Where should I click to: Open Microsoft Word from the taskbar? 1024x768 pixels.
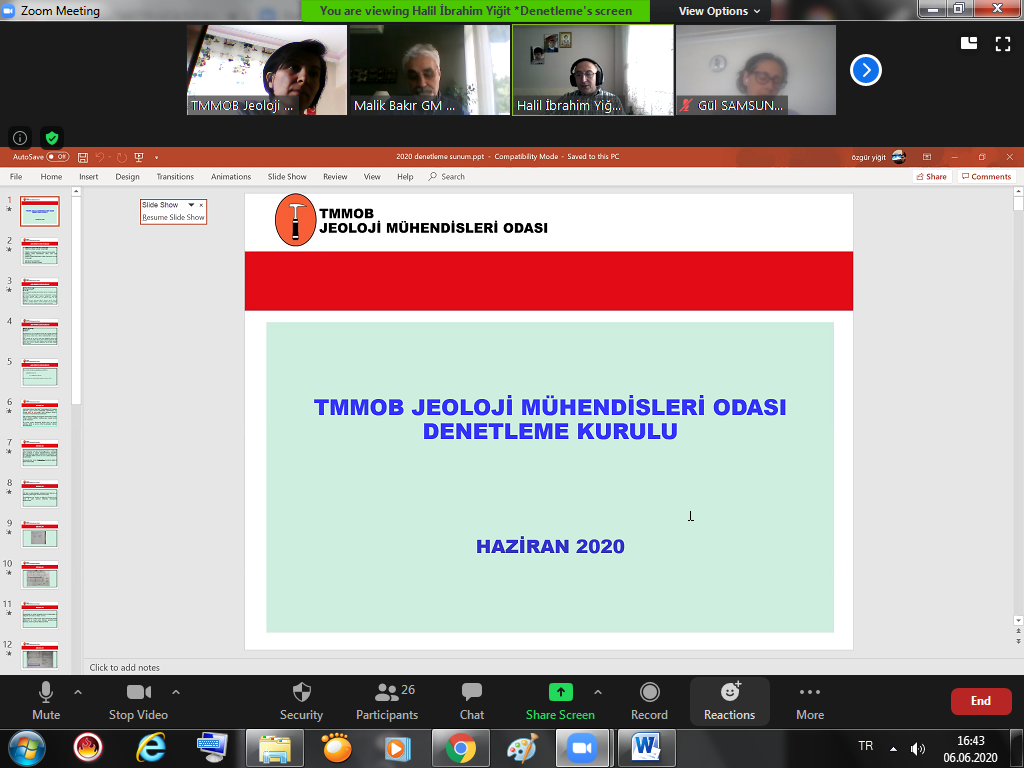[x=646, y=748]
